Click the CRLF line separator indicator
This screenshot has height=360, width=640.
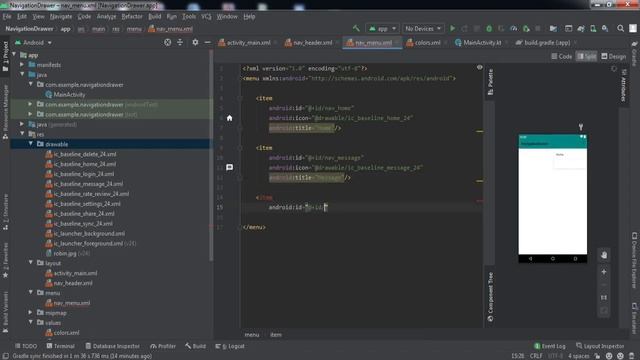(x=536, y=356)
